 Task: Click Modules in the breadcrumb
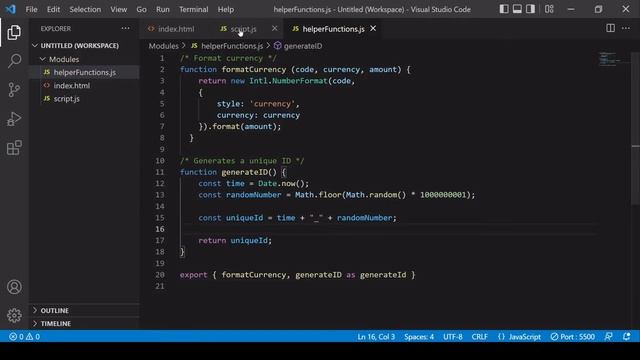pyautogui.click(x=163, y=46)
